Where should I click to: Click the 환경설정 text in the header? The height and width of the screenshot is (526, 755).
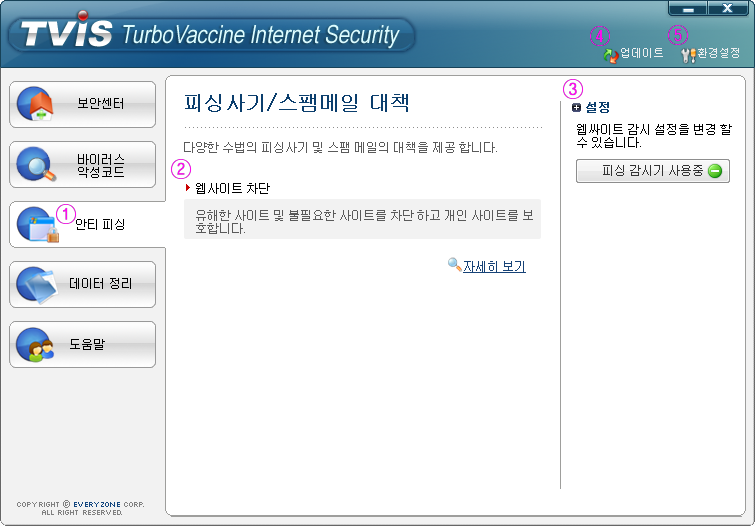coord(718,54)
